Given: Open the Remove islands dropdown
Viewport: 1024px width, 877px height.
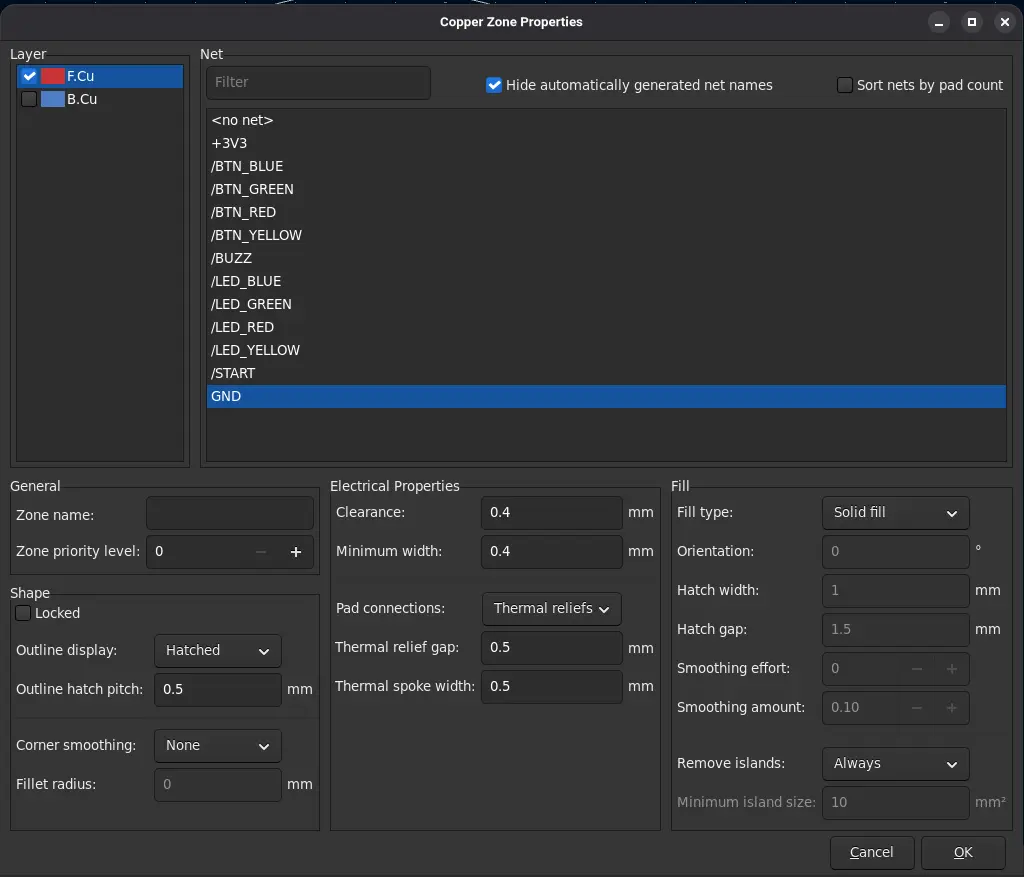Looking at the screenshot, I should pyautogui.click(x=895, y=764).
